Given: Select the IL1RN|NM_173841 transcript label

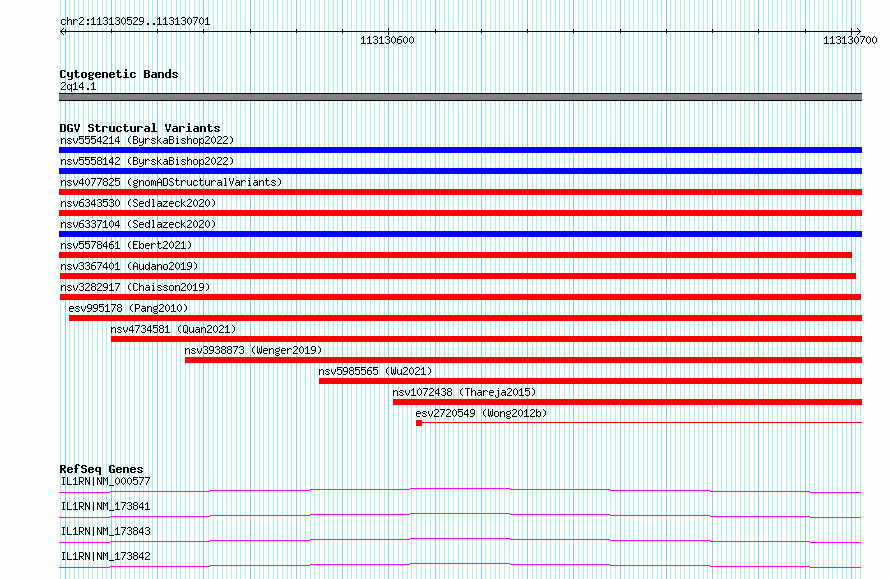Looking at the screenshot, I should pyautogui.click(x=106, y=506).
